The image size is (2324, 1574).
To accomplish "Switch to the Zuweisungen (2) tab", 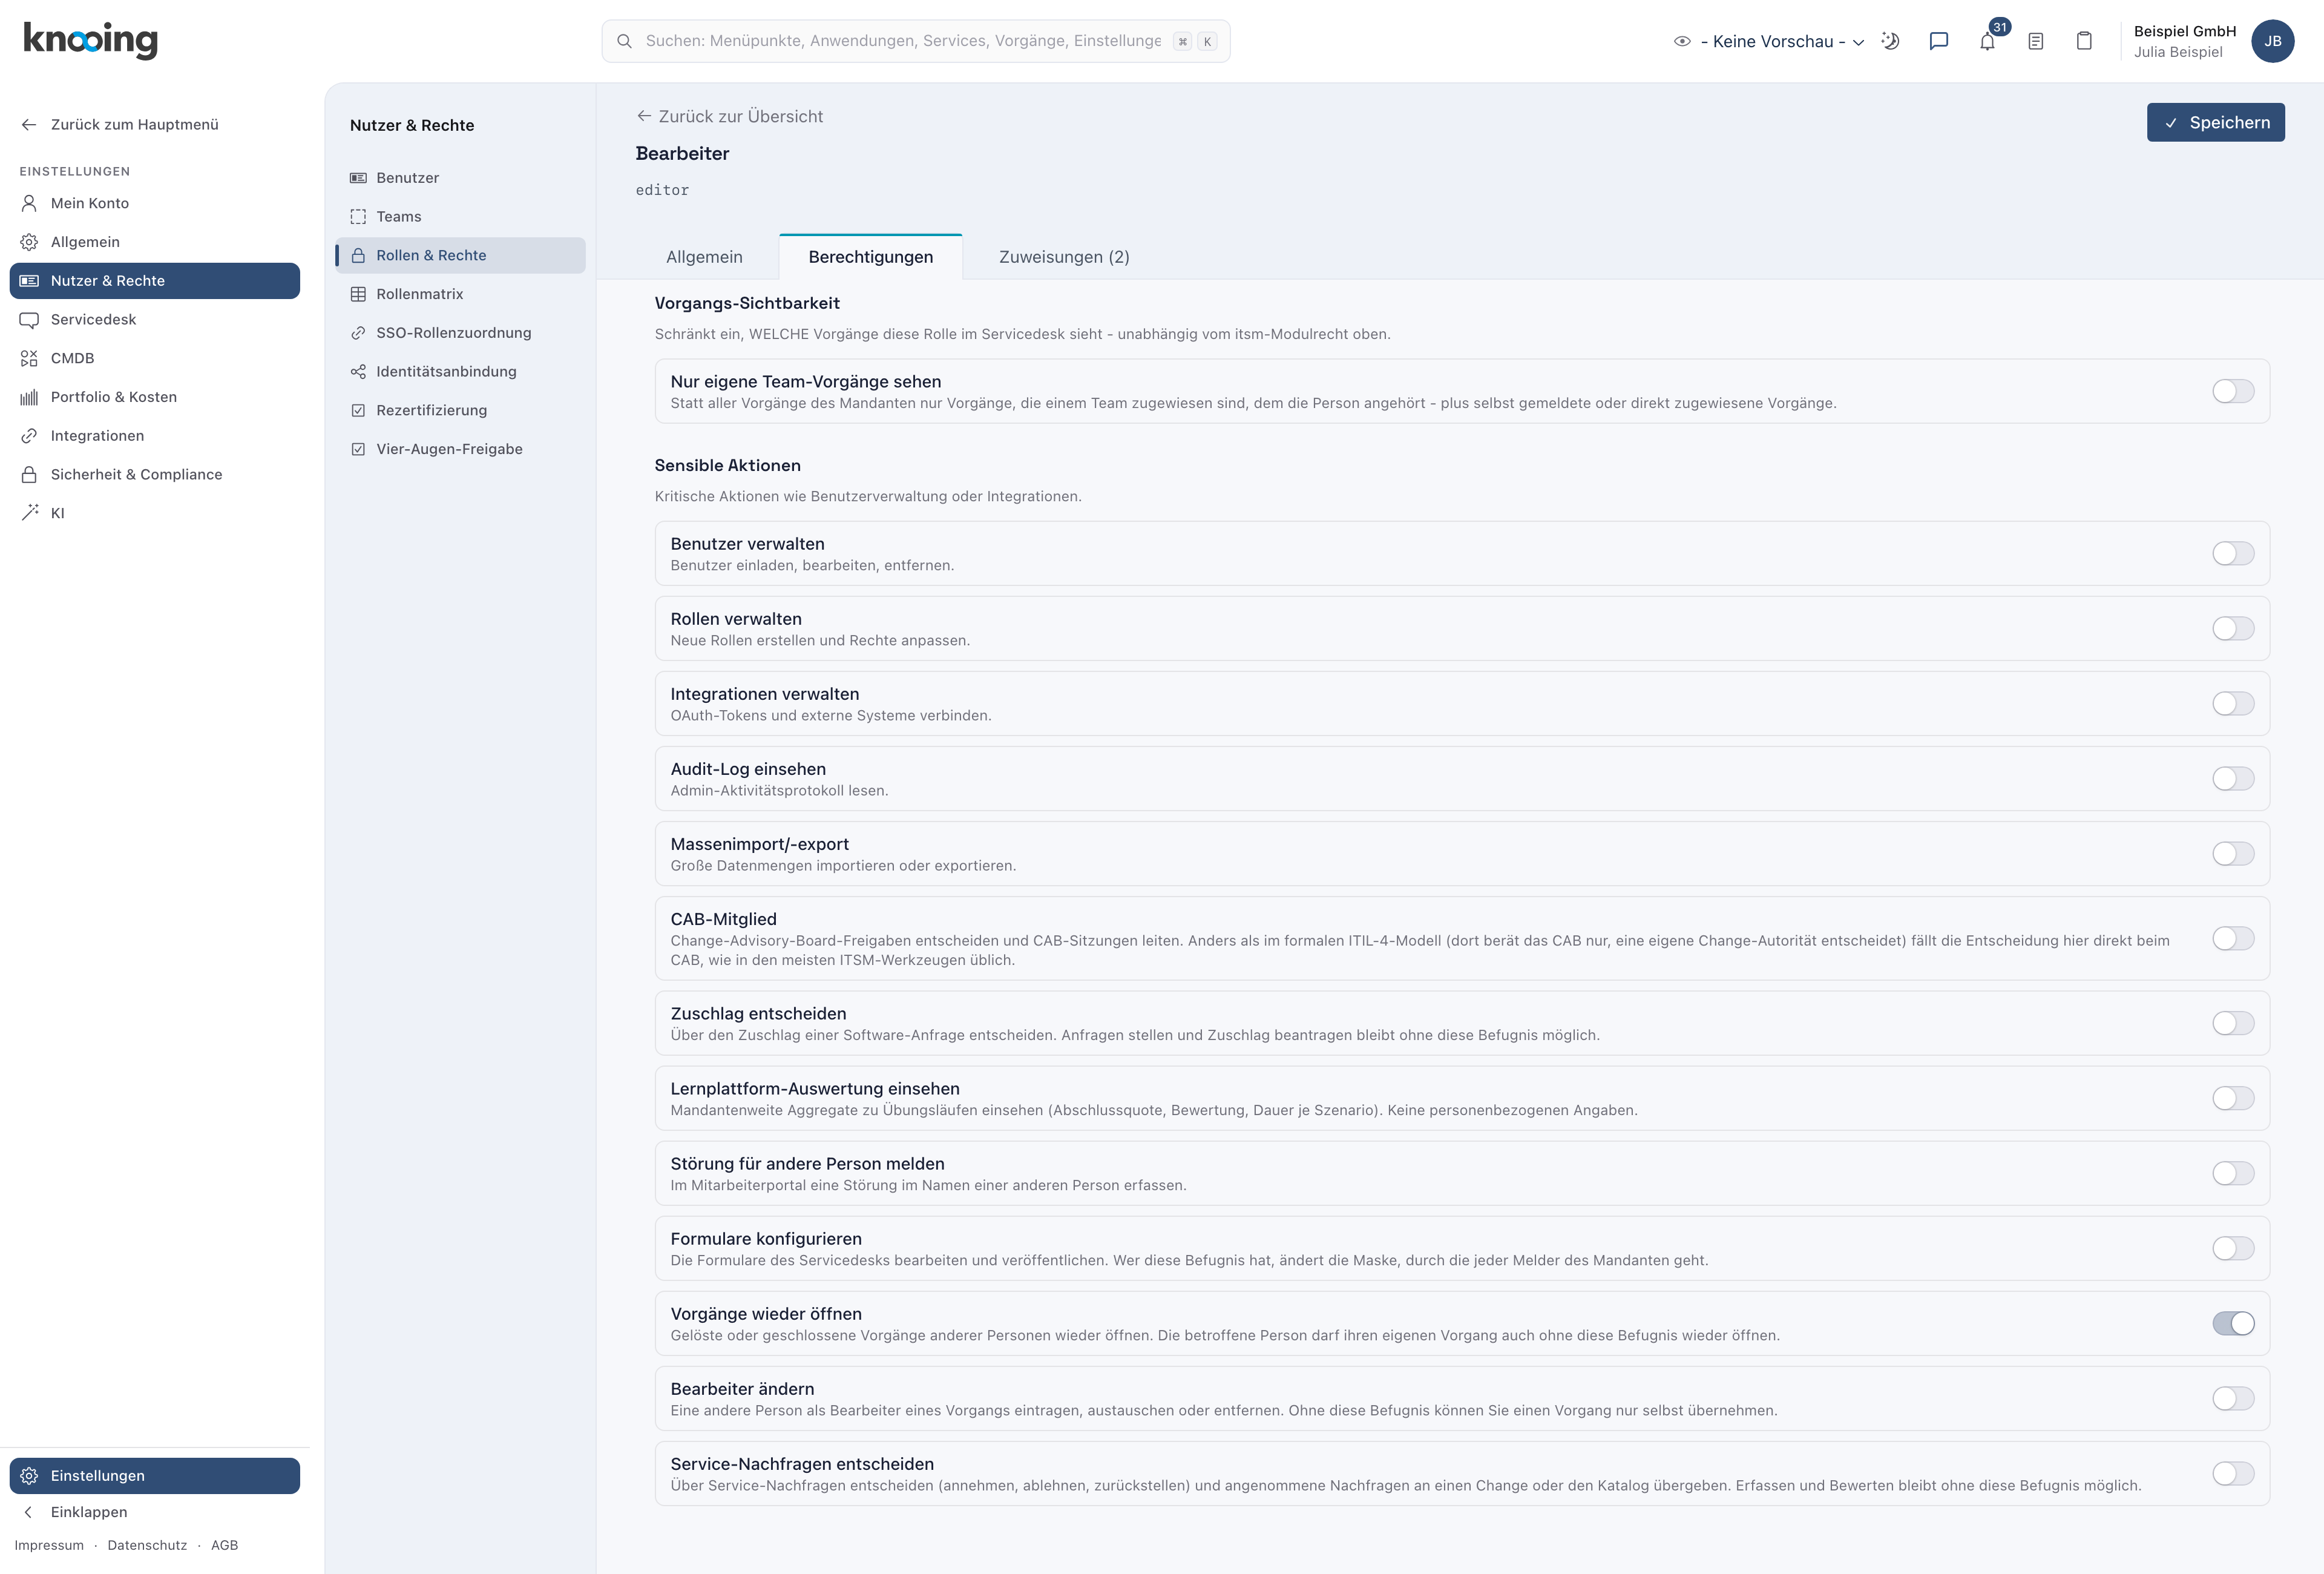I will [1064, 257].
